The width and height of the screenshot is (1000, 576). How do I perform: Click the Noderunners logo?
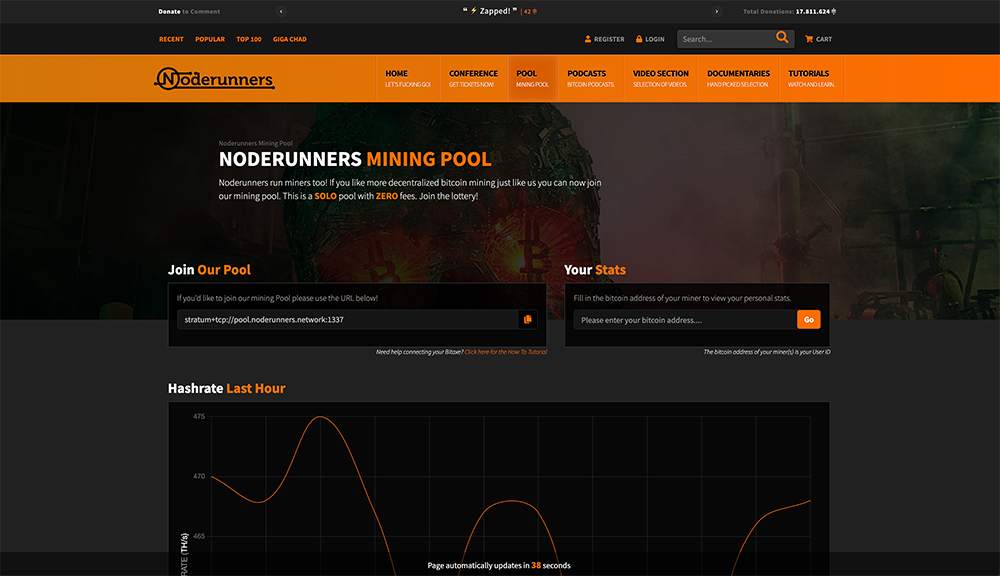coord(214,79)
